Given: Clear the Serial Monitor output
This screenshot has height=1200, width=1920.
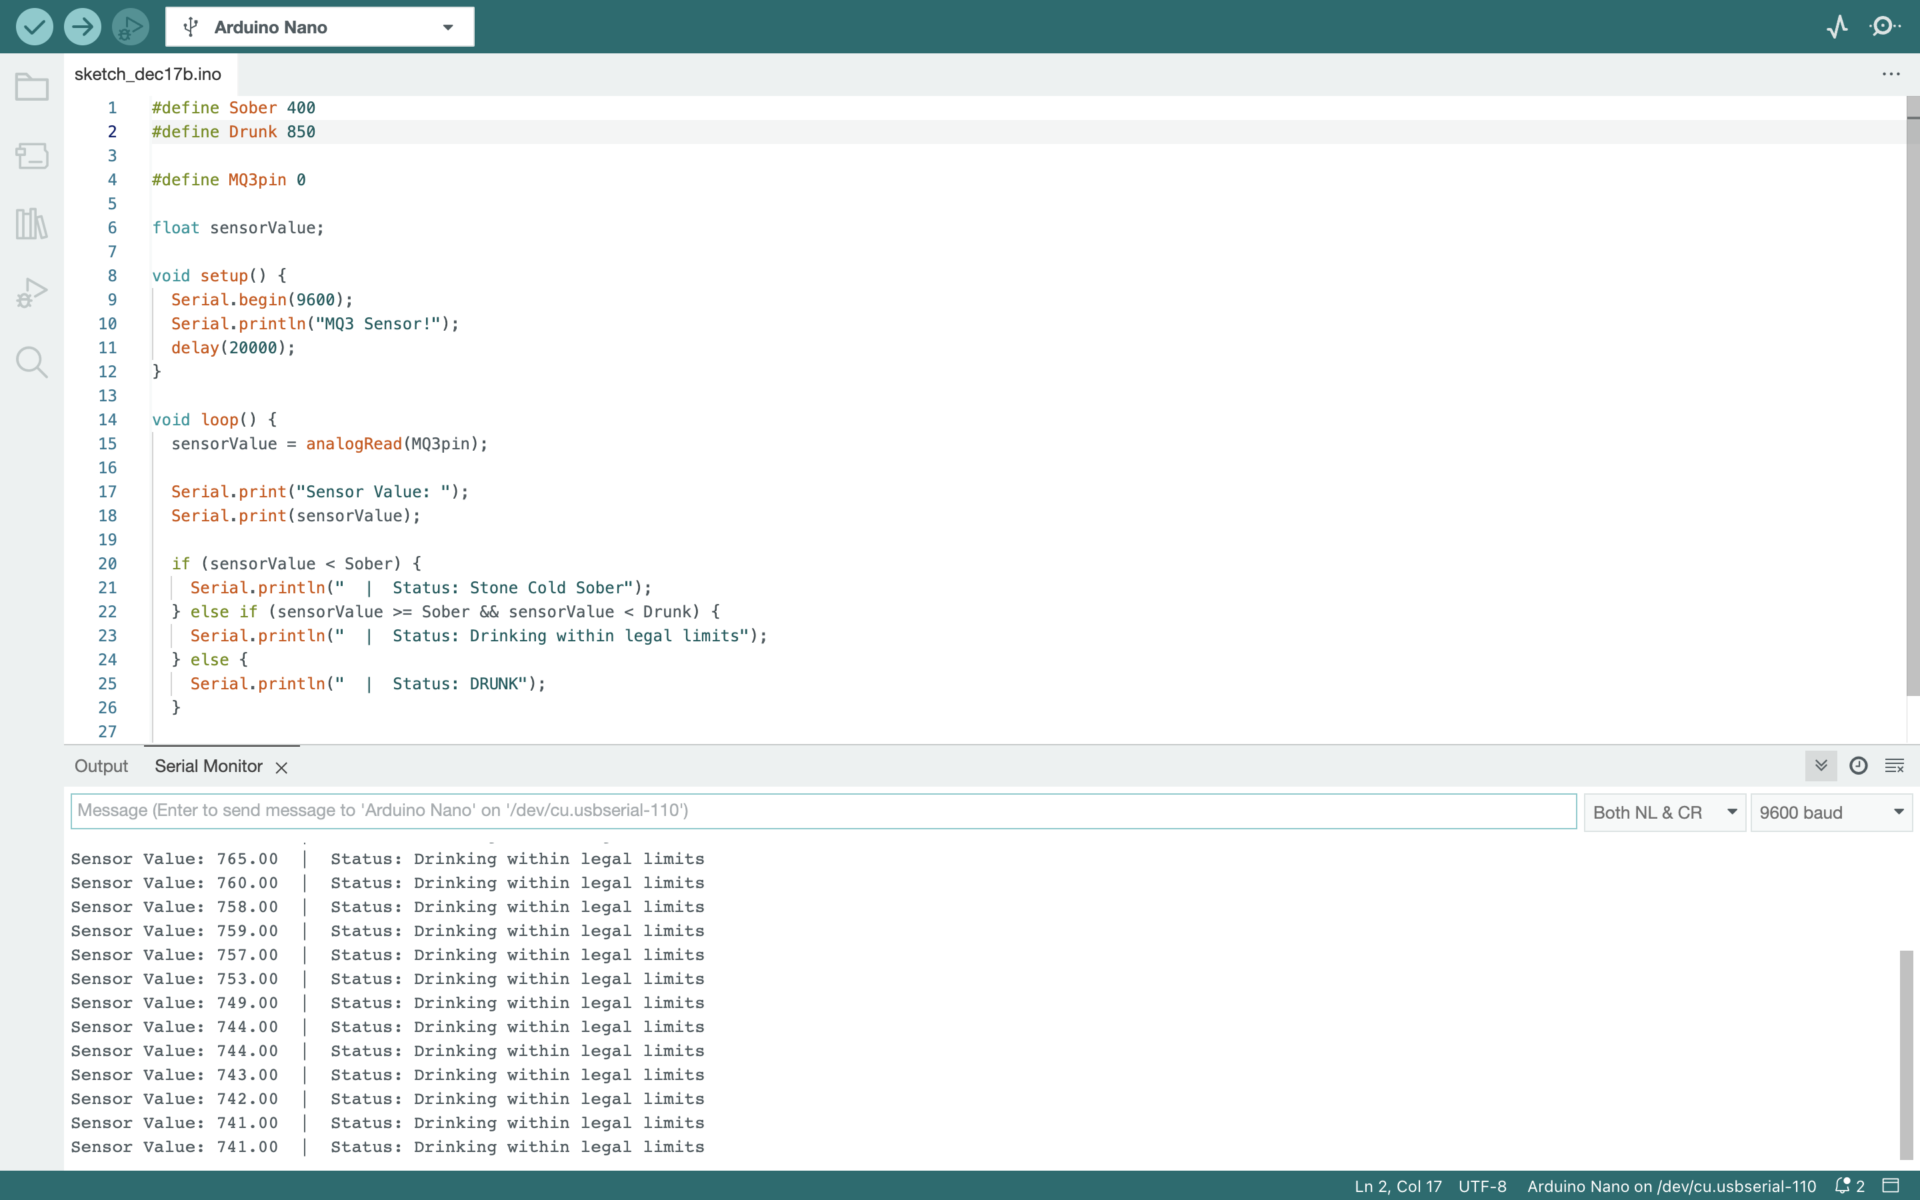Looking at the screenshot, I should 1894,766.
